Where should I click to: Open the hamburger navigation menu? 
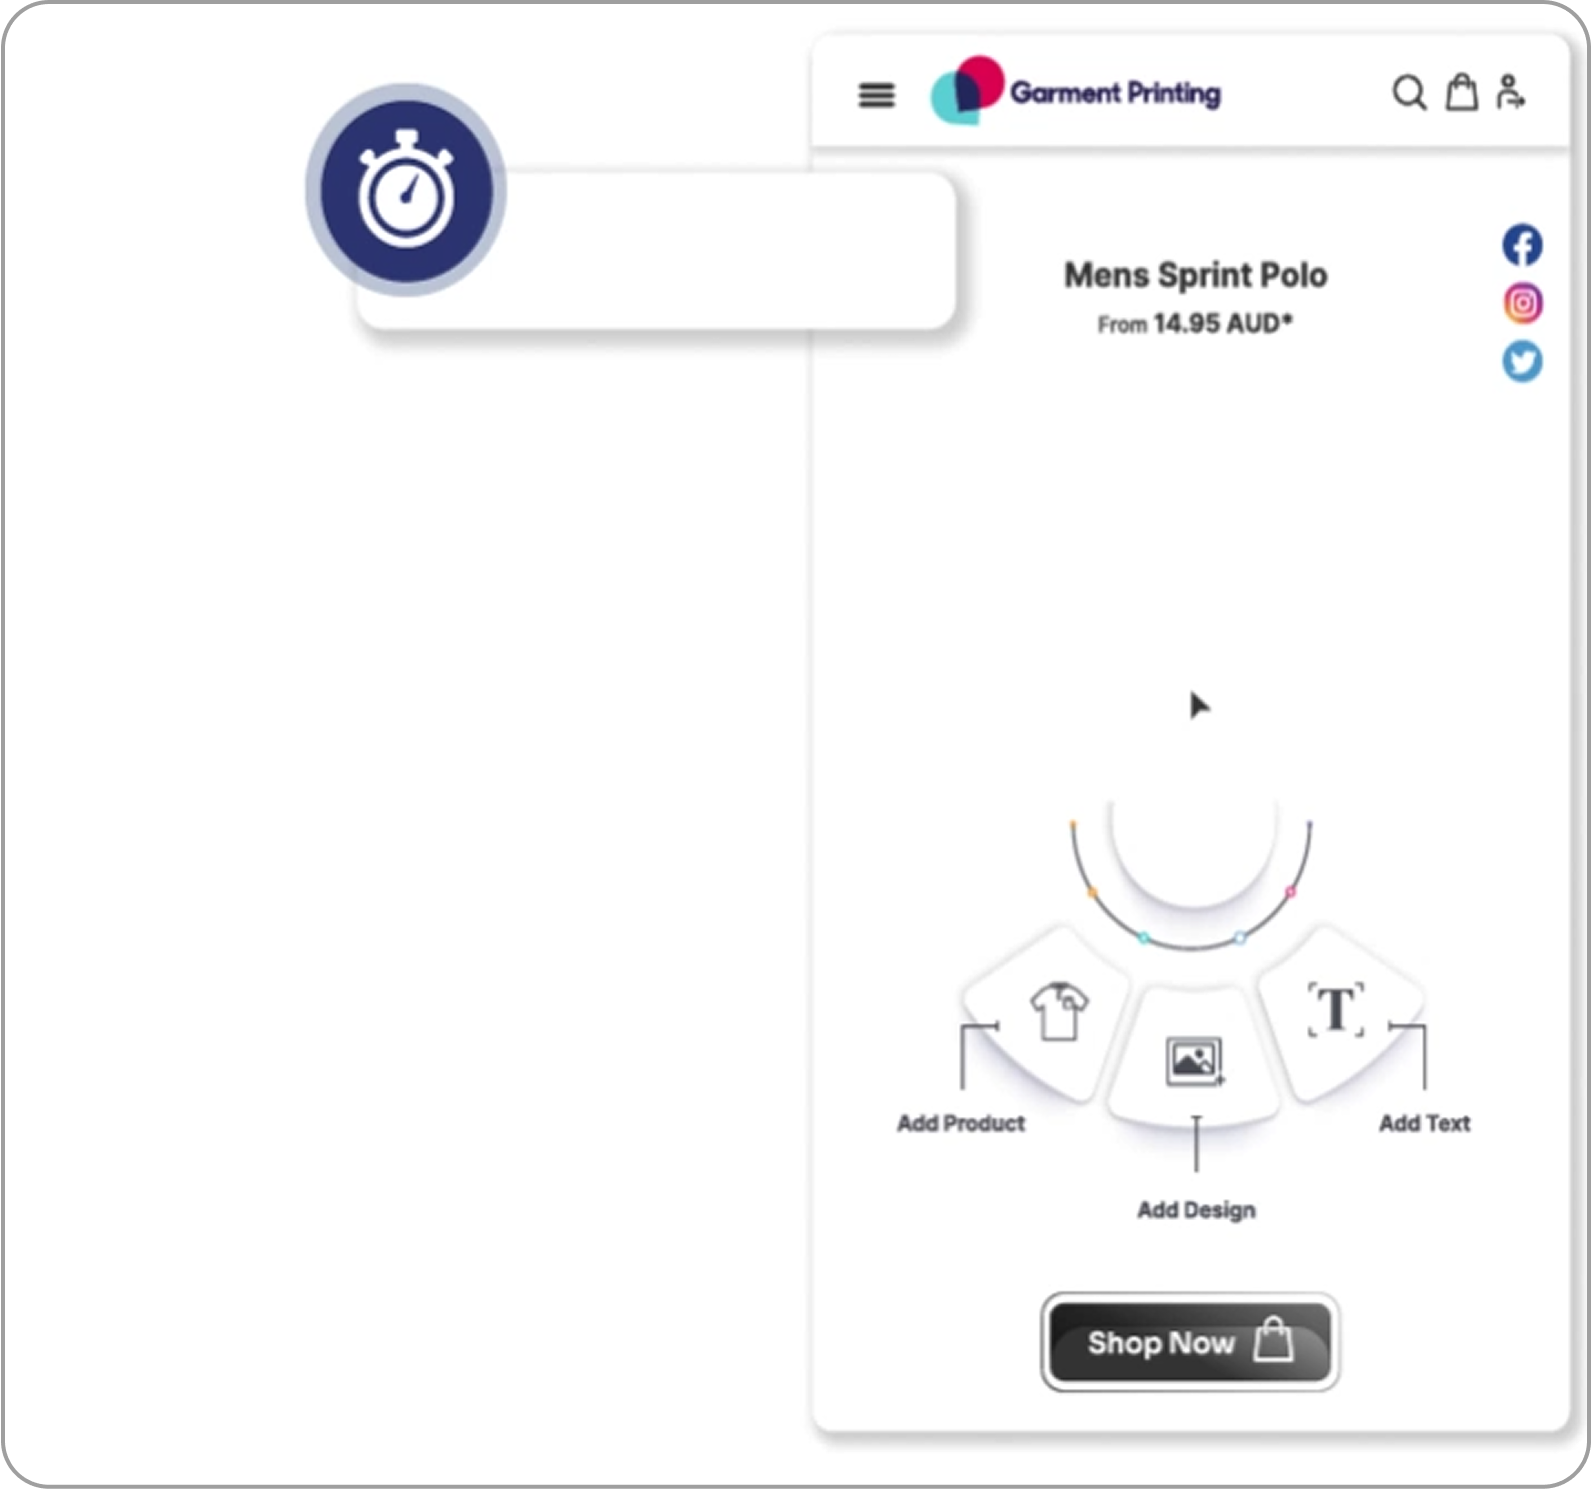click(x=876, y=95)
